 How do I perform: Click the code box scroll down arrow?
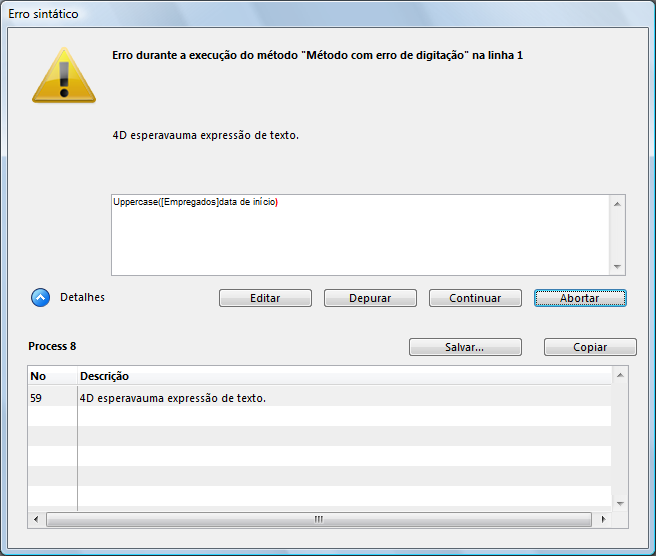[x=618, y=266]
